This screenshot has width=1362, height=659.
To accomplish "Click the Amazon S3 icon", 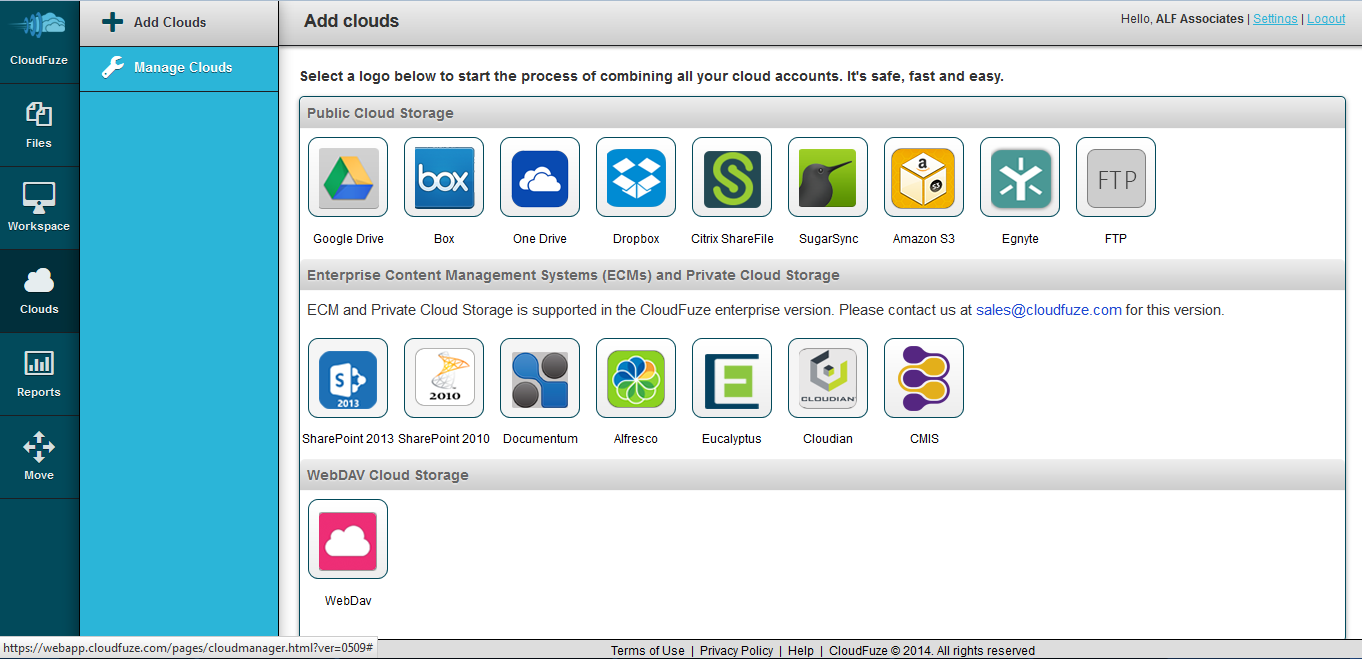I will (924, 177).
